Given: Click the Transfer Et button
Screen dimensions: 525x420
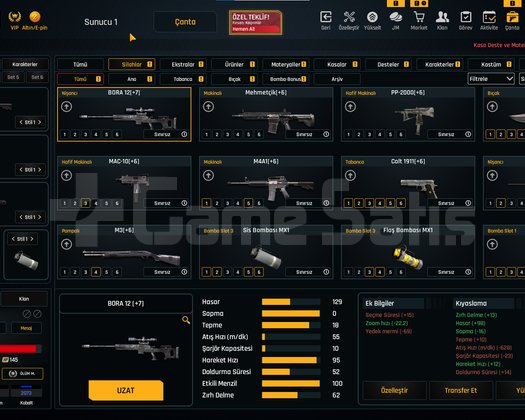Looking at the screenshot, I should pos(461,391).
